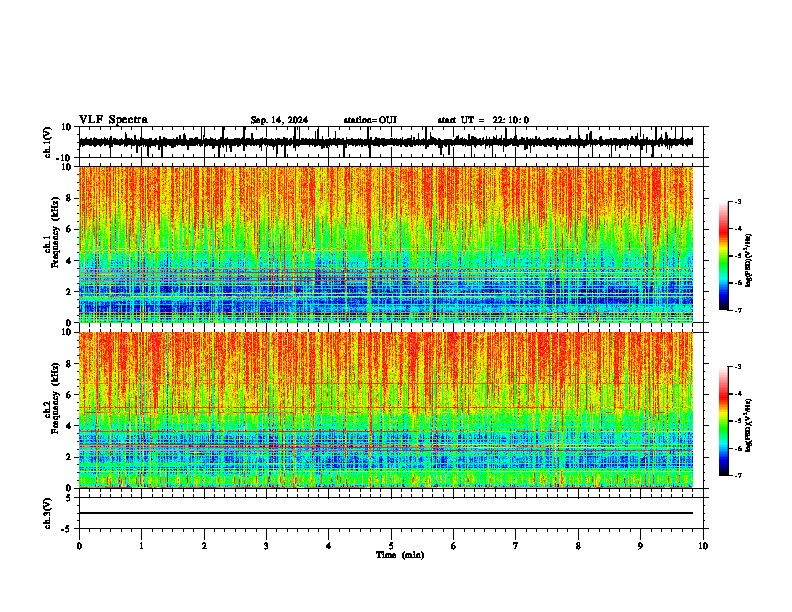This screenshot has width=792, height=612.
Task: Click time axis tick label "5"
Action: pyautogui.click(x=391, y=546)
